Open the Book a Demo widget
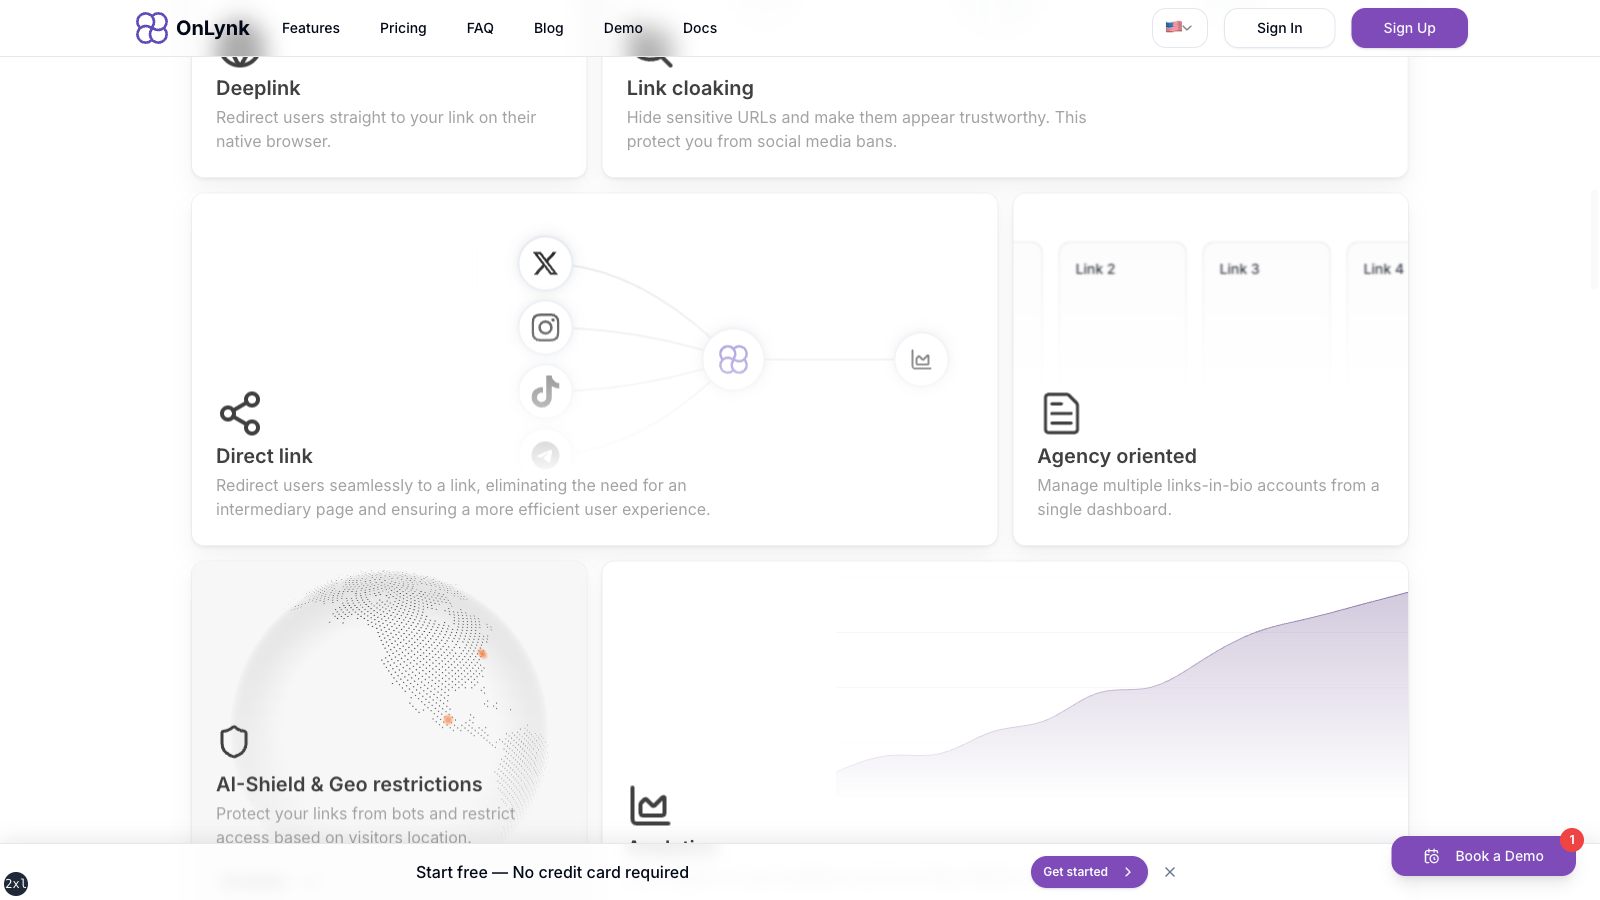Viewport: 1600px width, 900px height. pyautogui.click(x=1483, y=856)
